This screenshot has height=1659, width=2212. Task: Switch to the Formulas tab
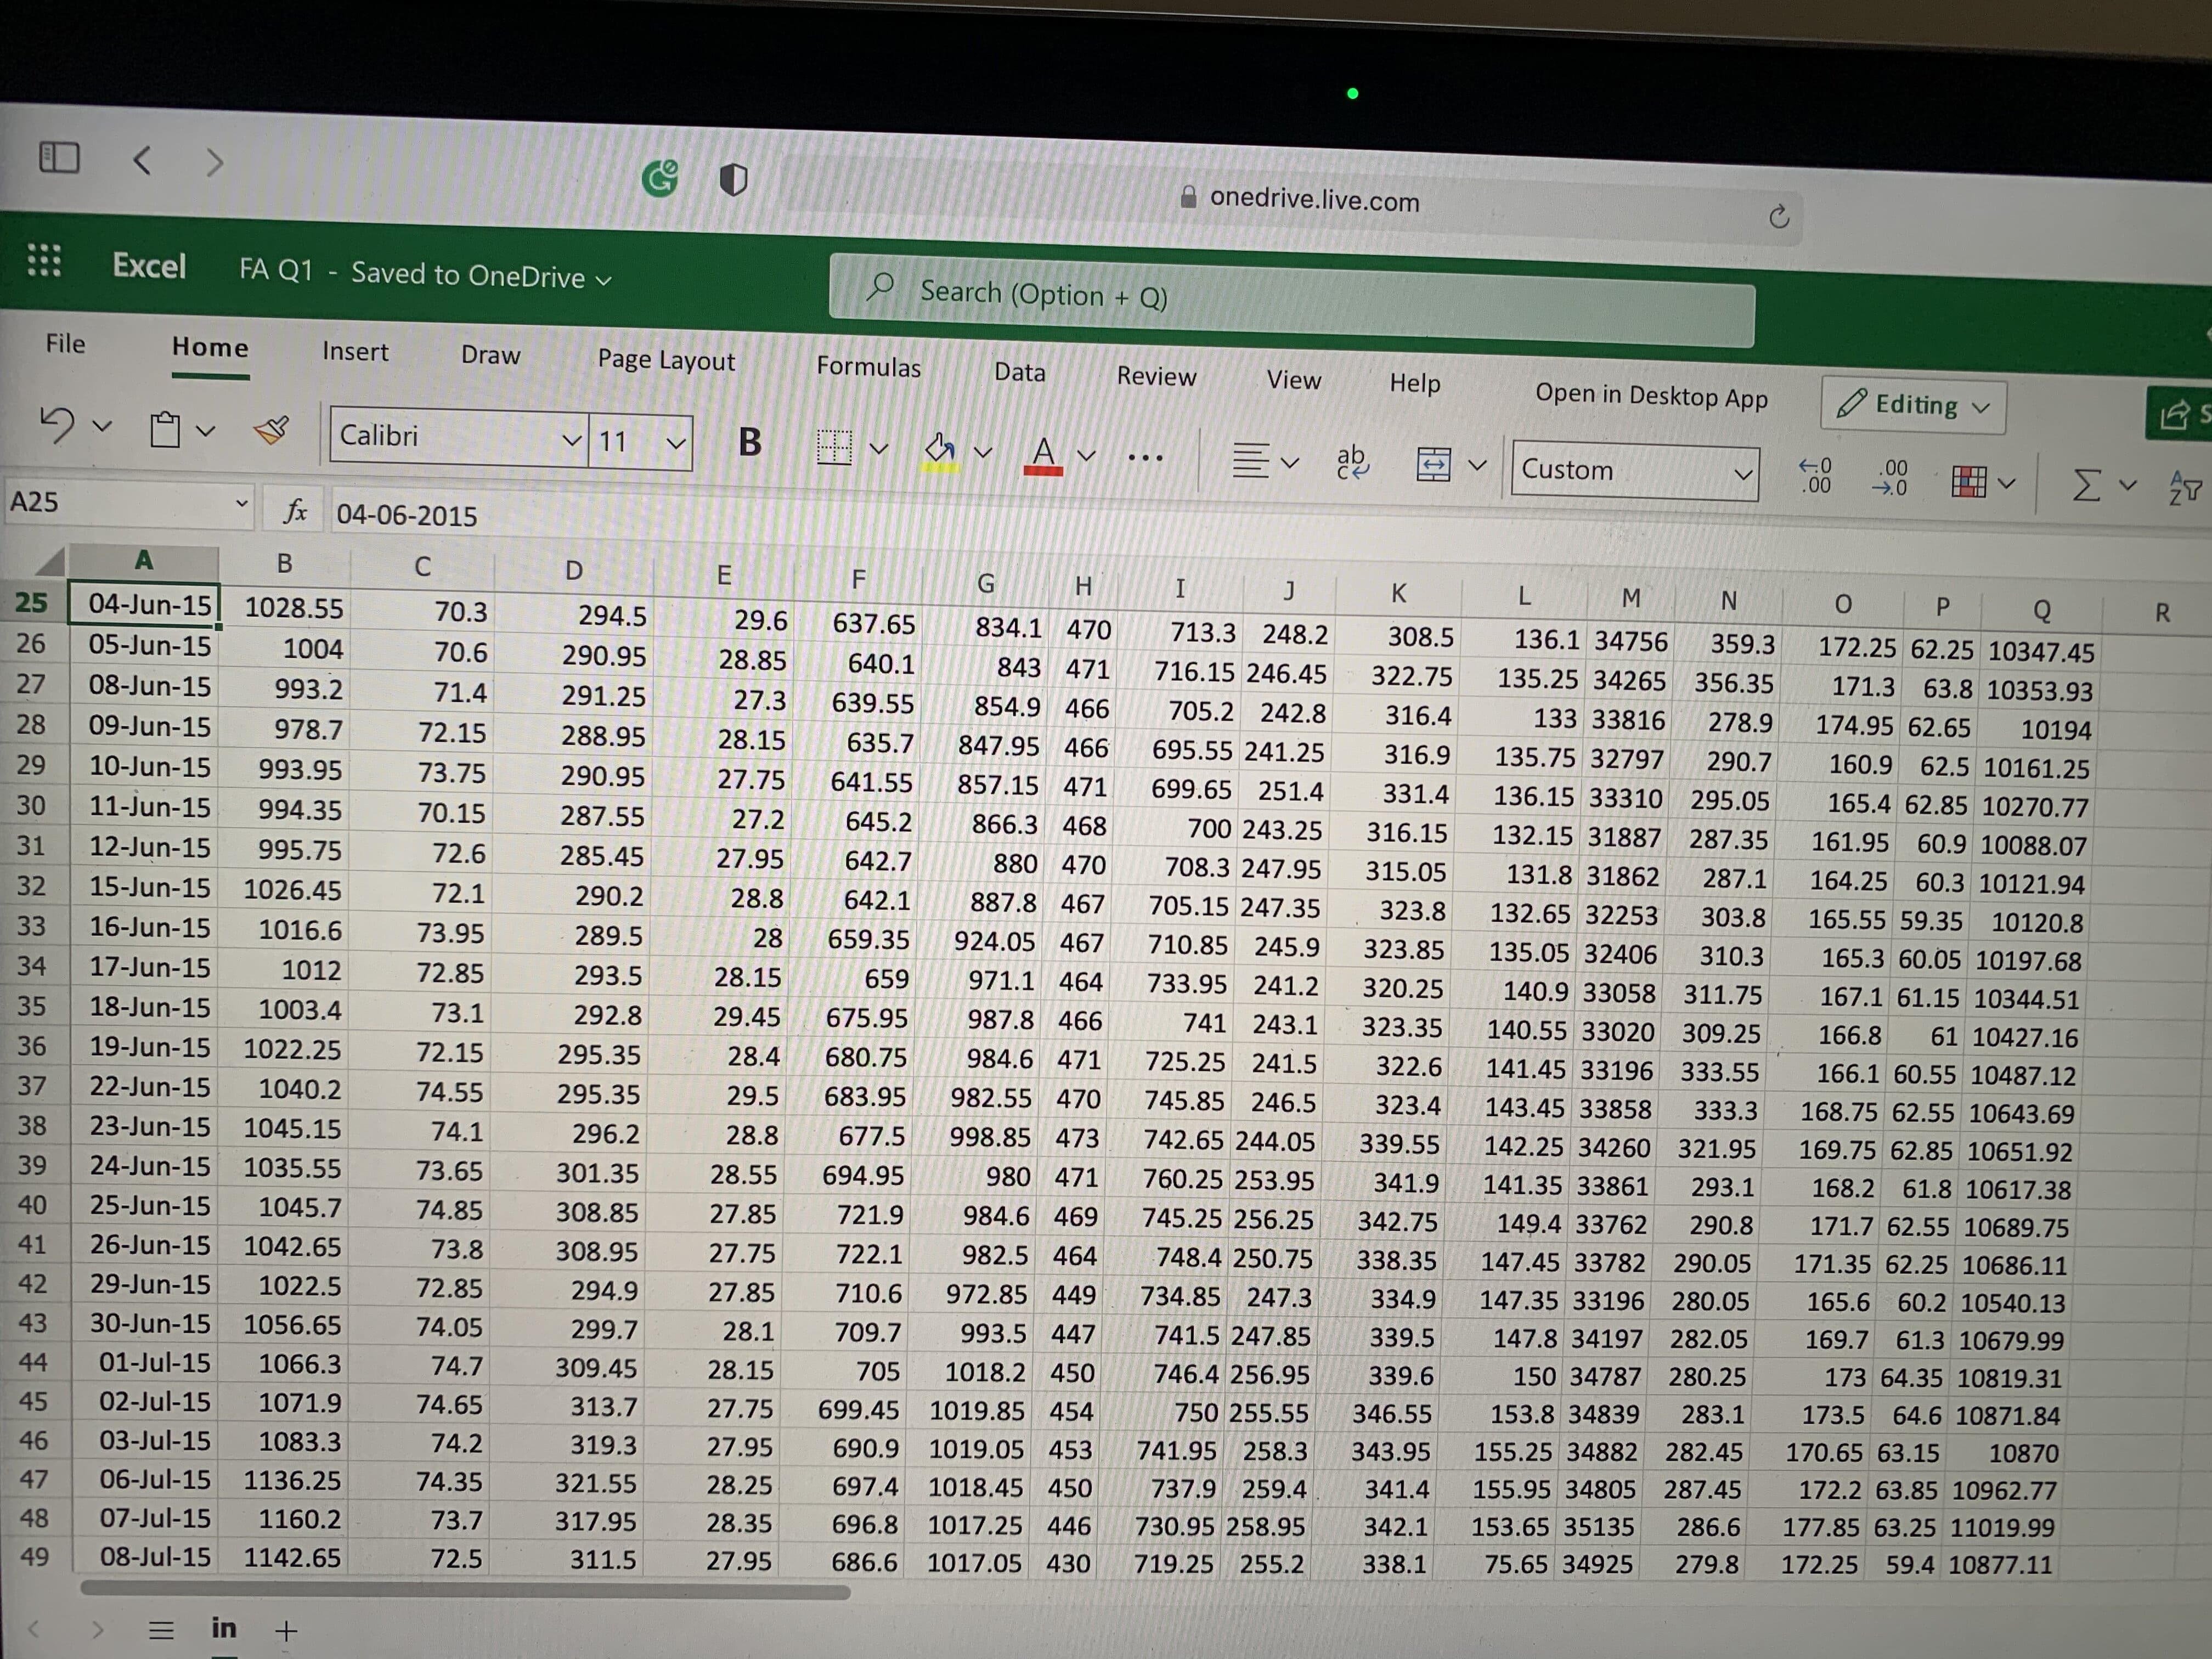[x=868, y=367]
